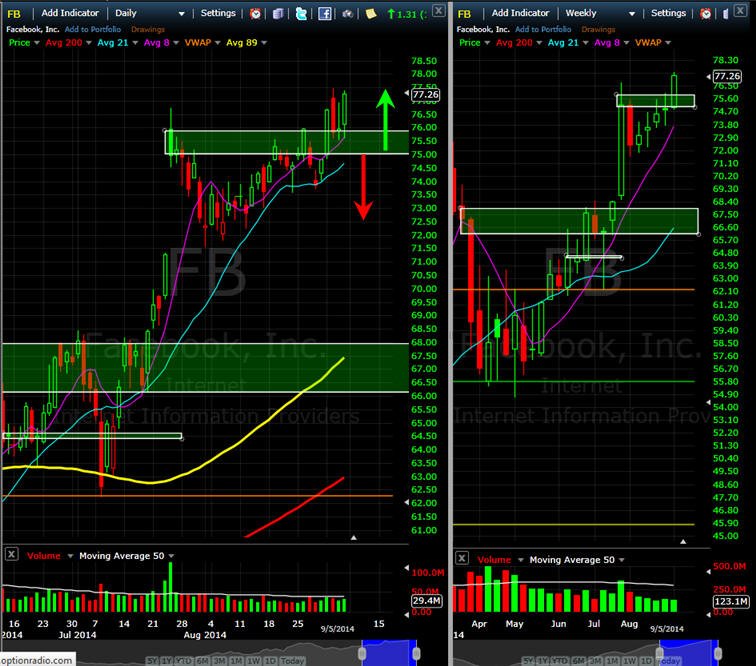Click green 1.31 price change indicator
The height and width of the screenshot is (666, 756).
point(407,14)
